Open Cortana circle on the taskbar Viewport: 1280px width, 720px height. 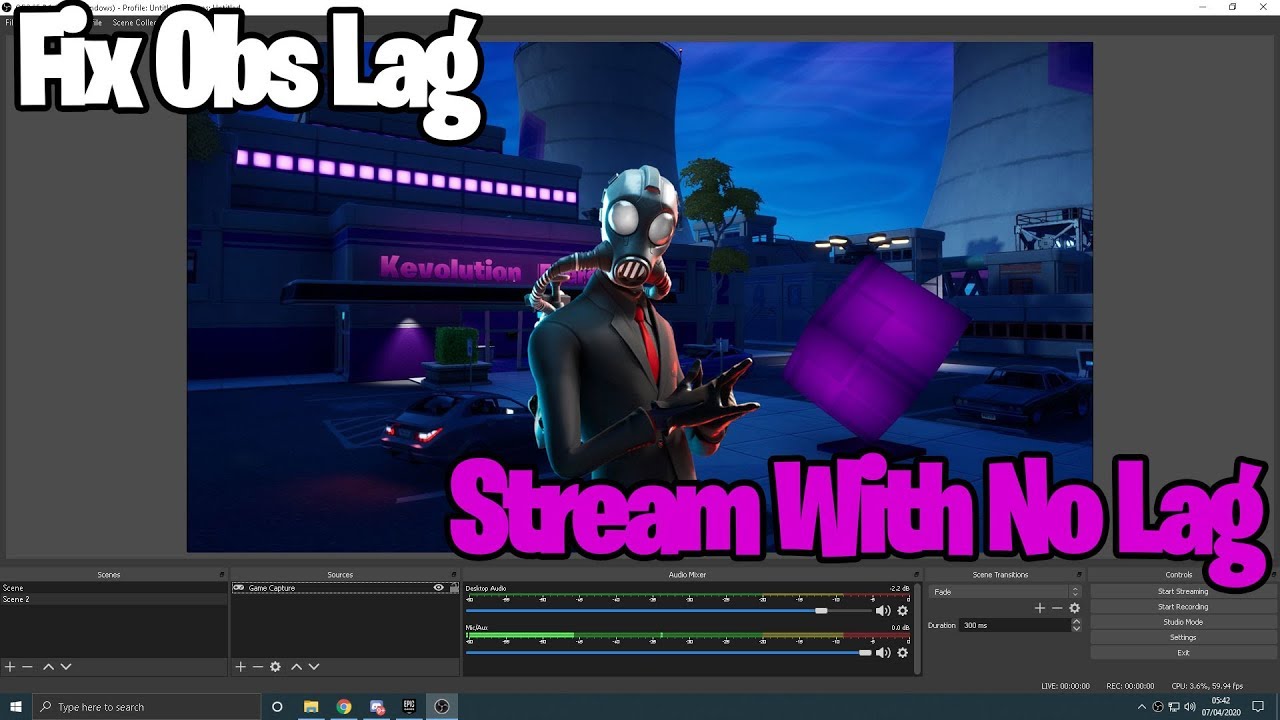[277, 707]
